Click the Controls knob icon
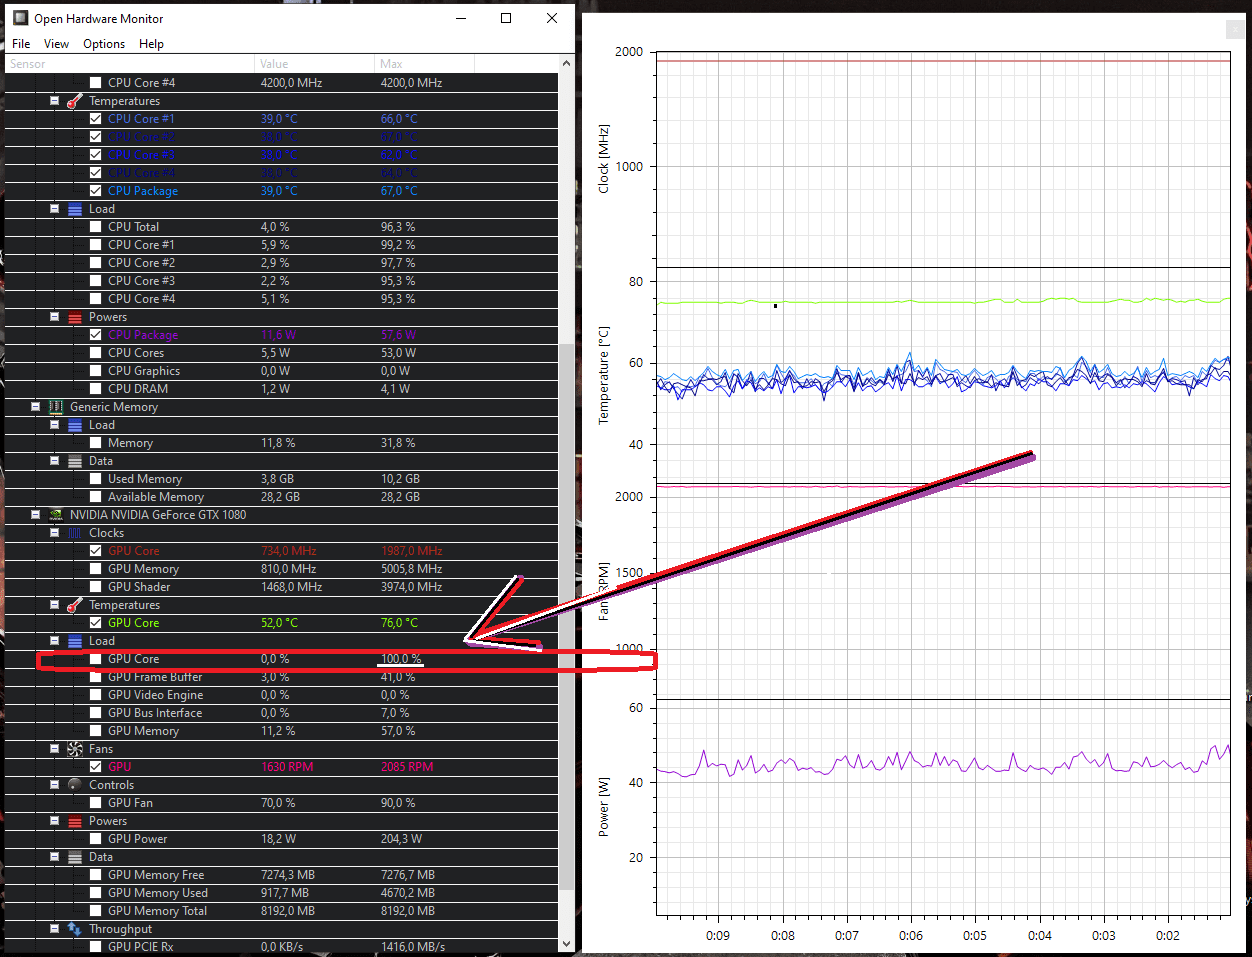Viewport: 1252px width, 957px height. tap(75, 785)
